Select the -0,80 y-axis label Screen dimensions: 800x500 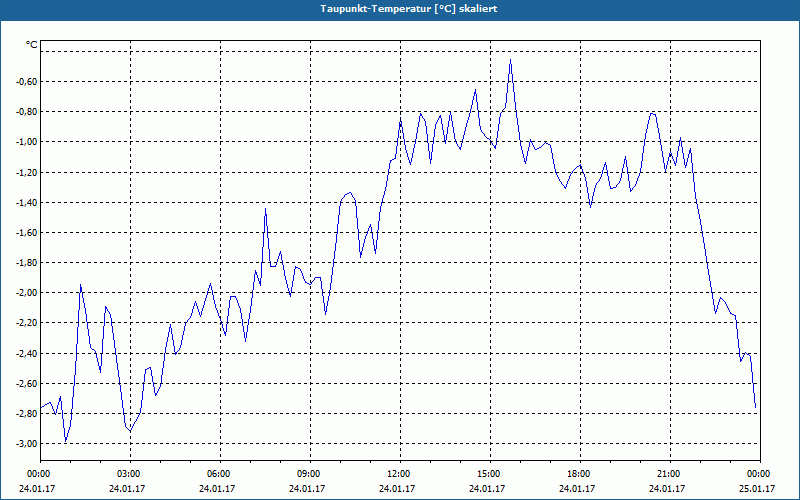[26, 112]
